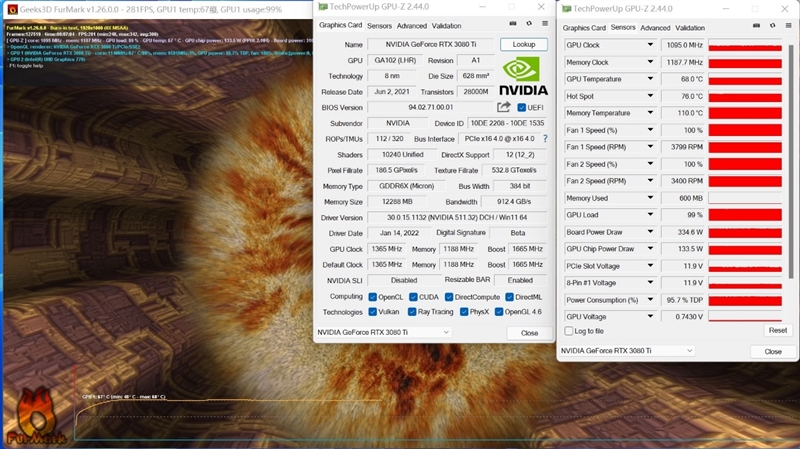Open the hamburger menu in the Graphics Card window
The image size is (800, 449).
tap(545, 23)
